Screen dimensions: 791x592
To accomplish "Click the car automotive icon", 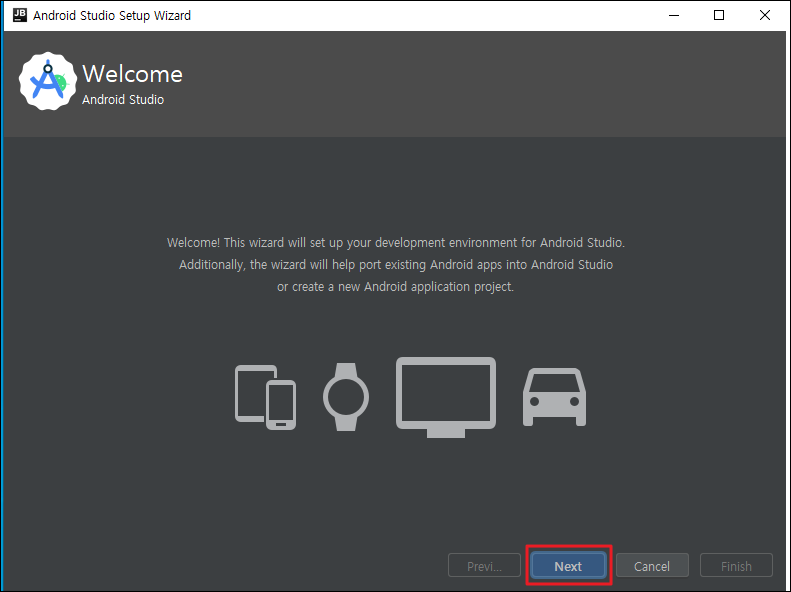I will pos(554,397).
